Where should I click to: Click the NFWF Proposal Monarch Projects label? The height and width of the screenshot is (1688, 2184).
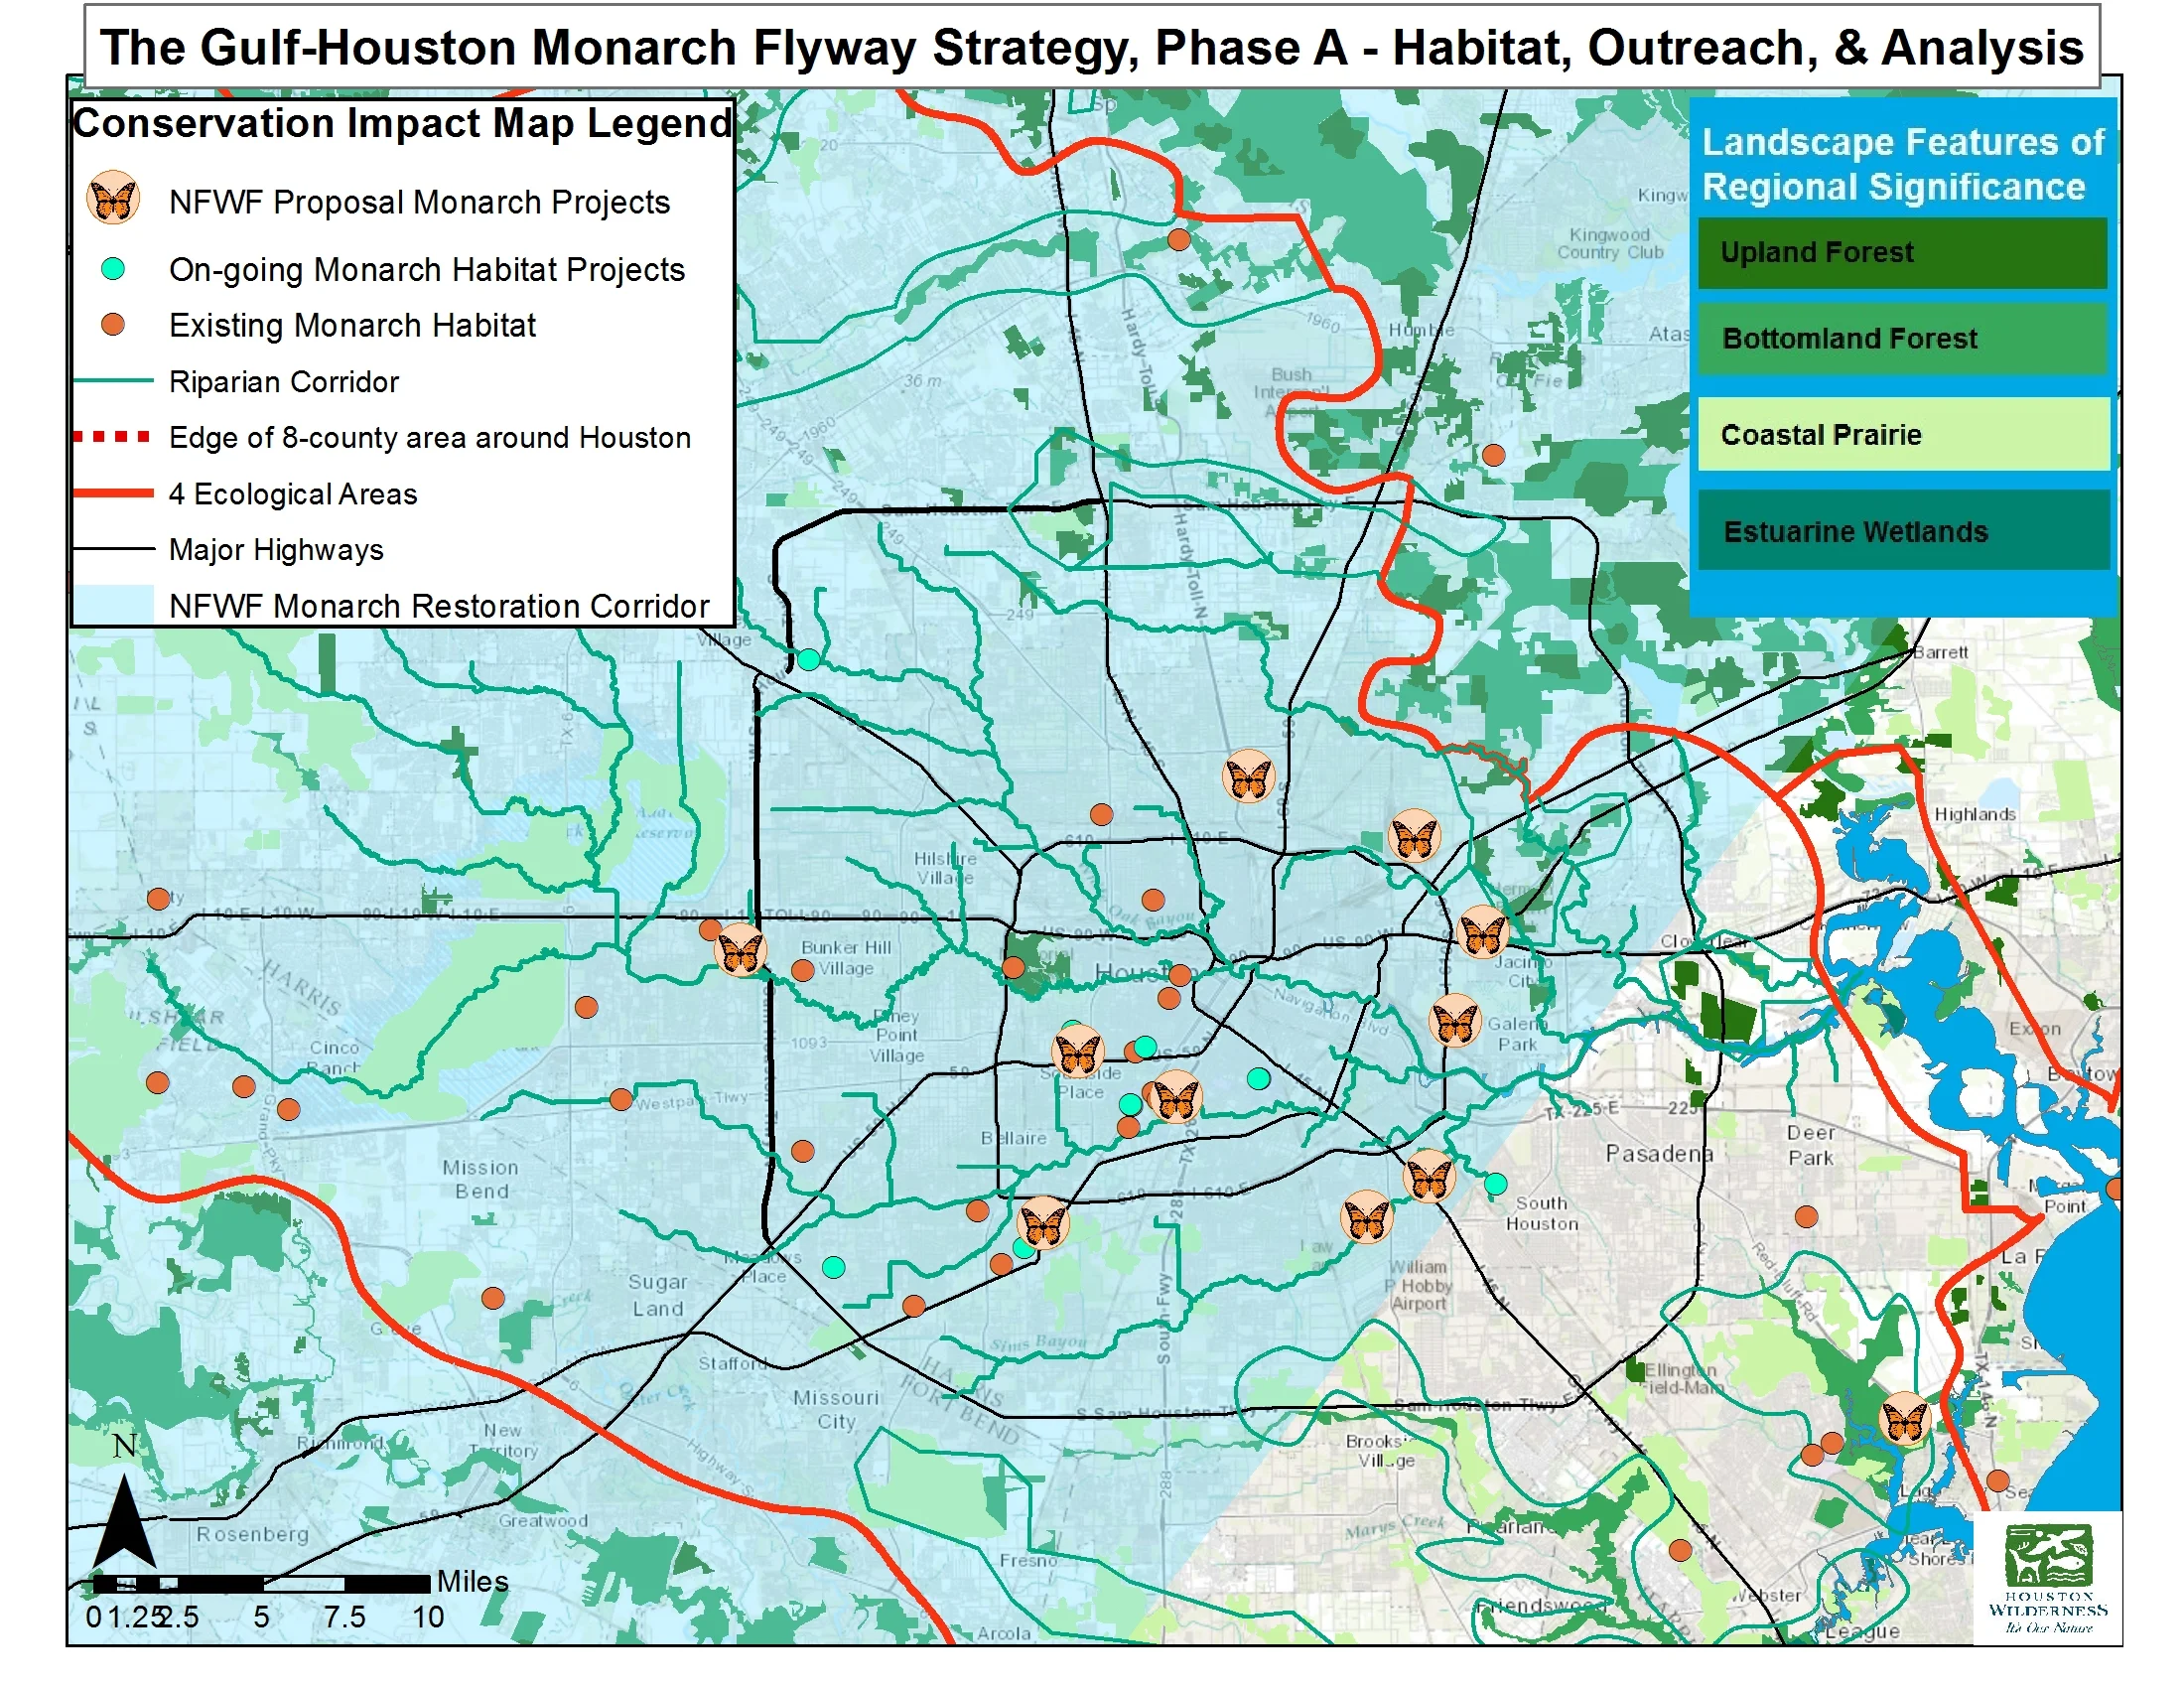click(419, 202)
